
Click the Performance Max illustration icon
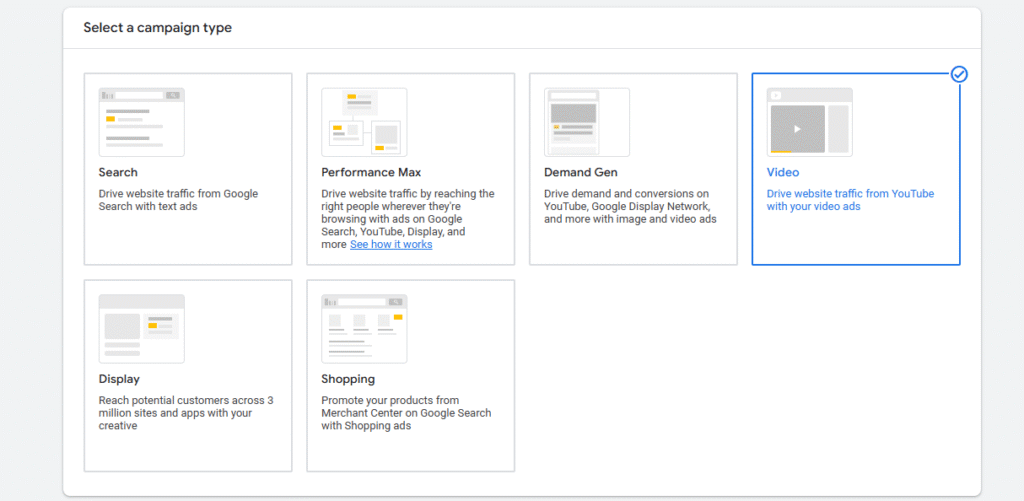(364, 122)
